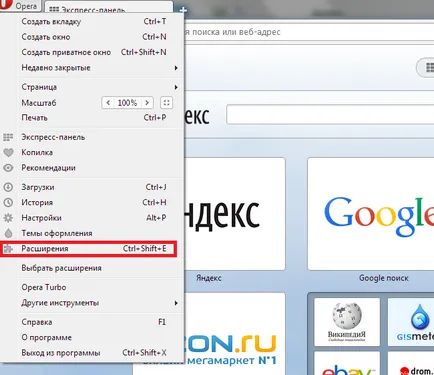This screenshot has height=375, width=434.
Task: Click the 100% zoom value
Action: [x=127, y=103]
